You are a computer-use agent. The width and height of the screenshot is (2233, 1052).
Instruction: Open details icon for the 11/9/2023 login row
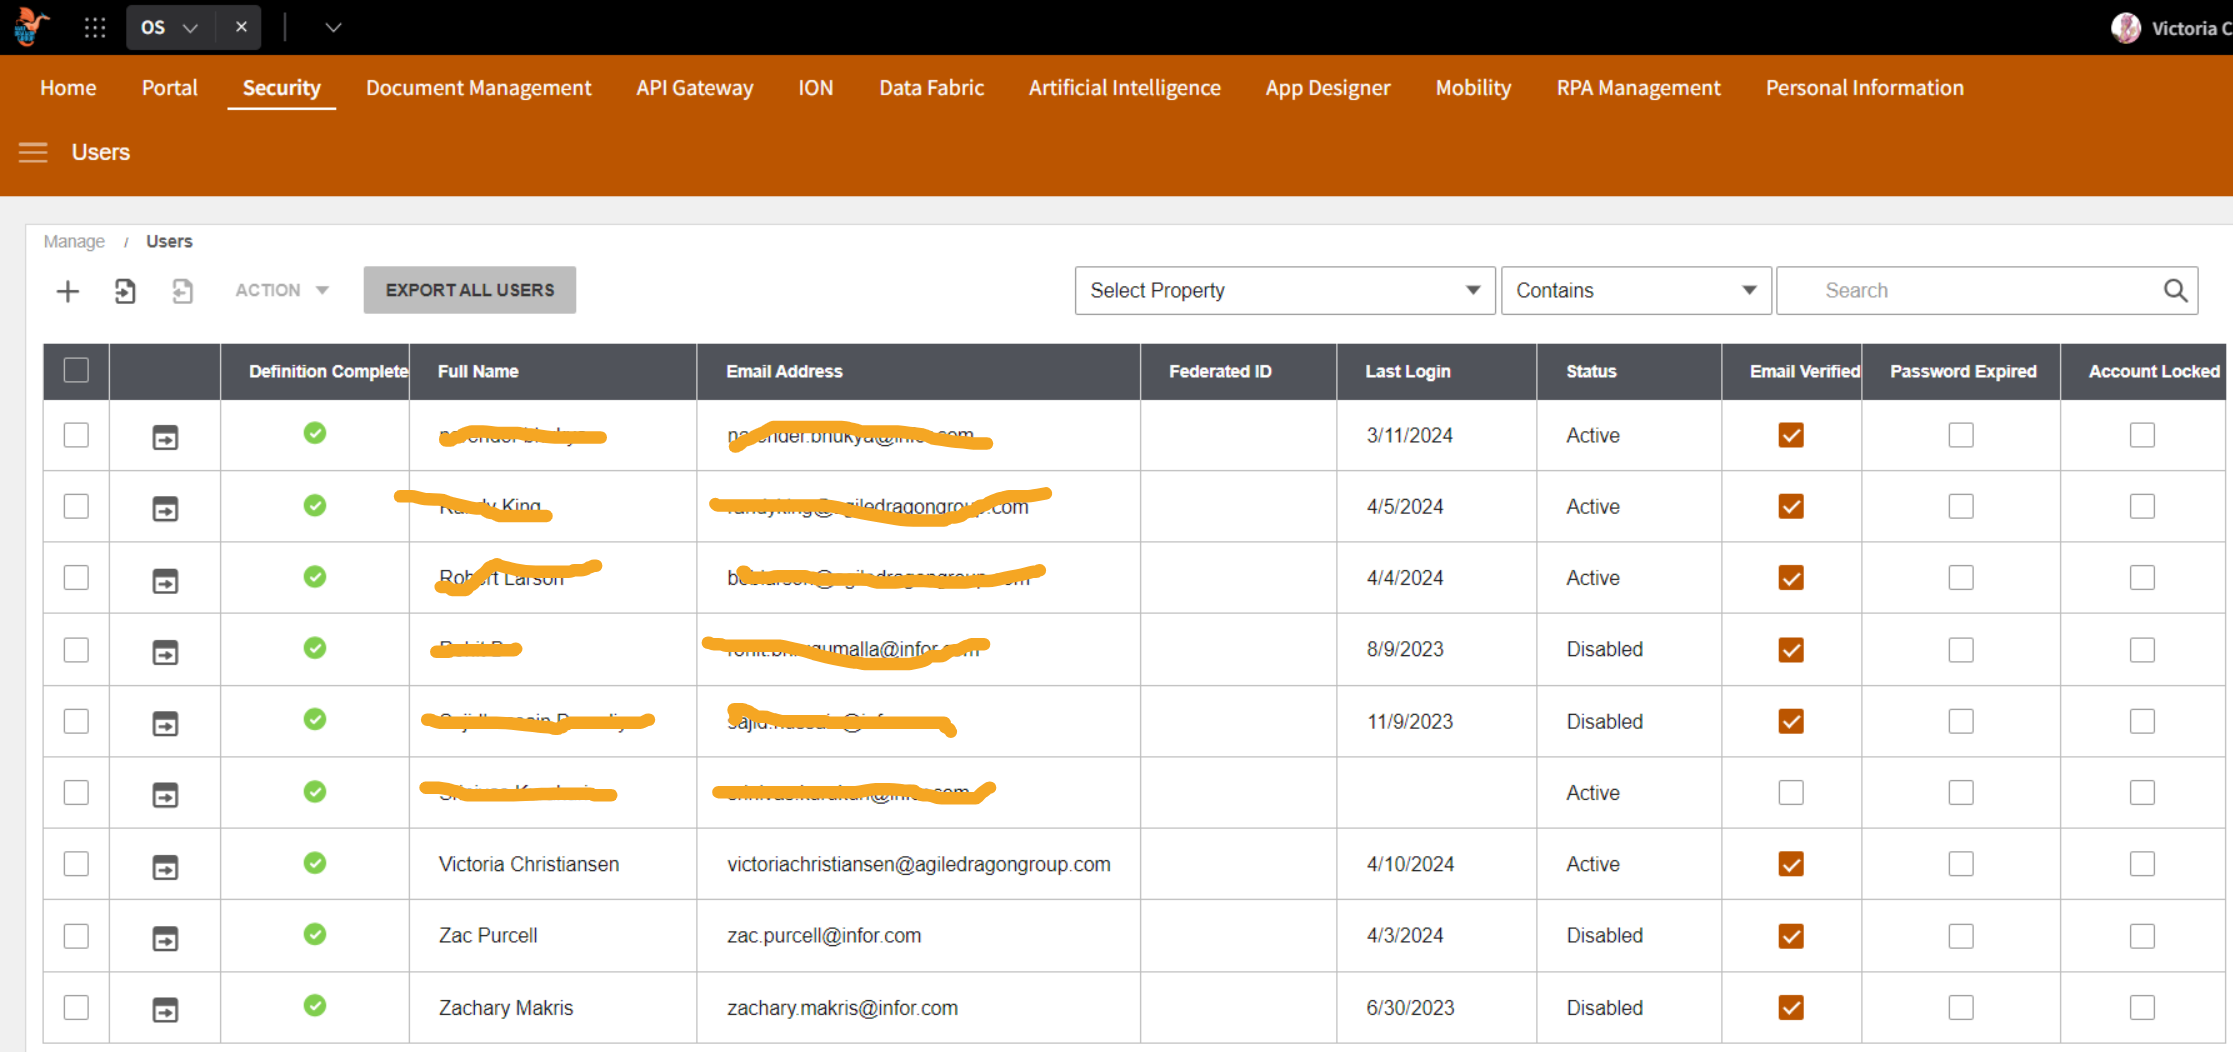click(165, 723)
